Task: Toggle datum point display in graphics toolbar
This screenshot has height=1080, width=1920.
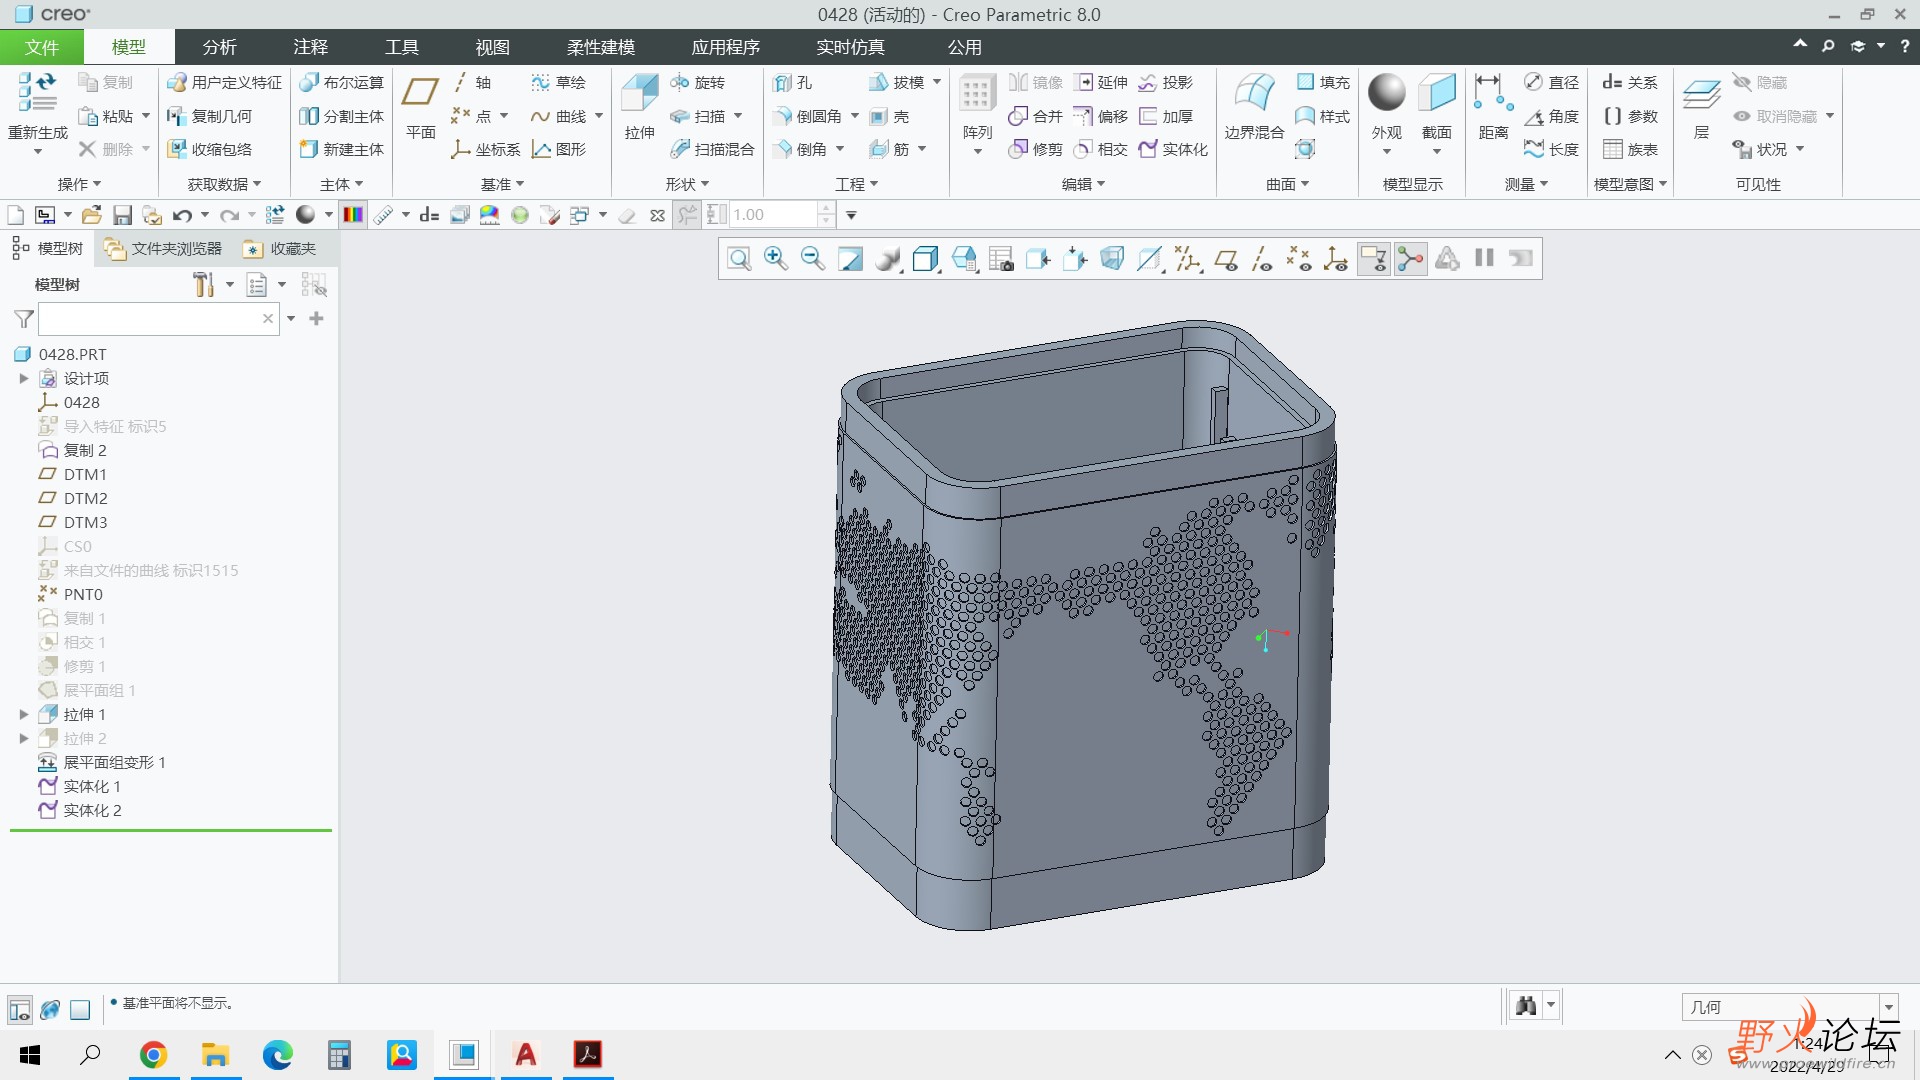Action: pos(1299,259)
